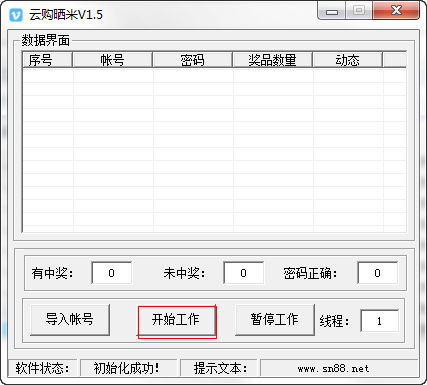This screenshot has width=427, height=385.
Task: Close the window with the red X
Action: click(x=396, y=11)
